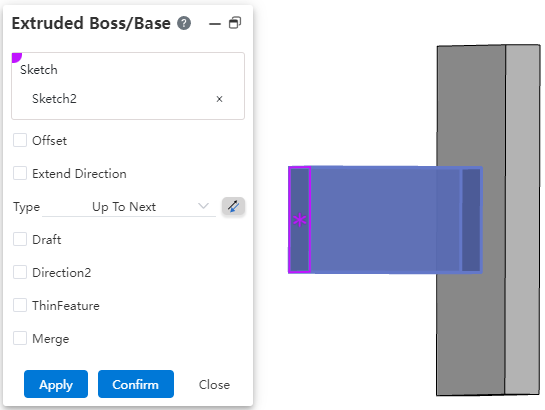Select the Sketch2 entry in Sketch field
This screenshot has width=545, height=410.
[x=54, y=99]
